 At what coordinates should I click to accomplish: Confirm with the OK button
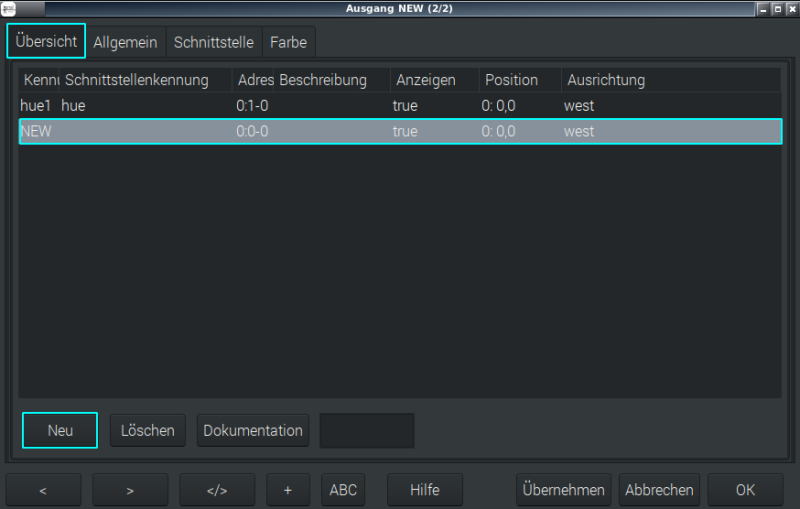[x=745, y=490]
